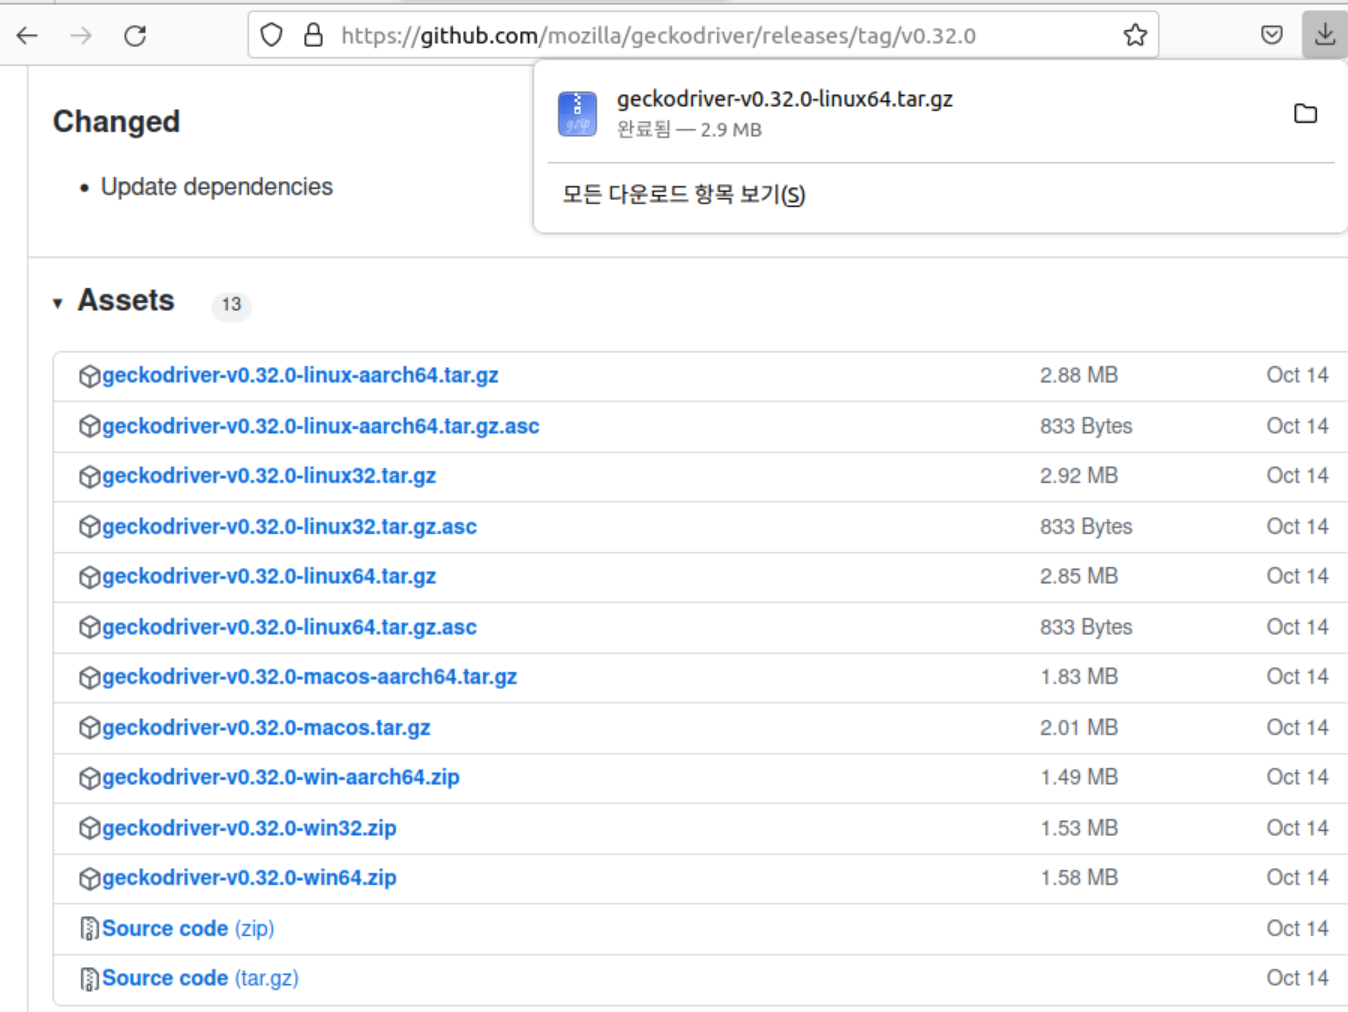The width and height of the screenshot is (1348, 1012).
Task: Select the 1.58 MB size text
Action: (1079, 878)
